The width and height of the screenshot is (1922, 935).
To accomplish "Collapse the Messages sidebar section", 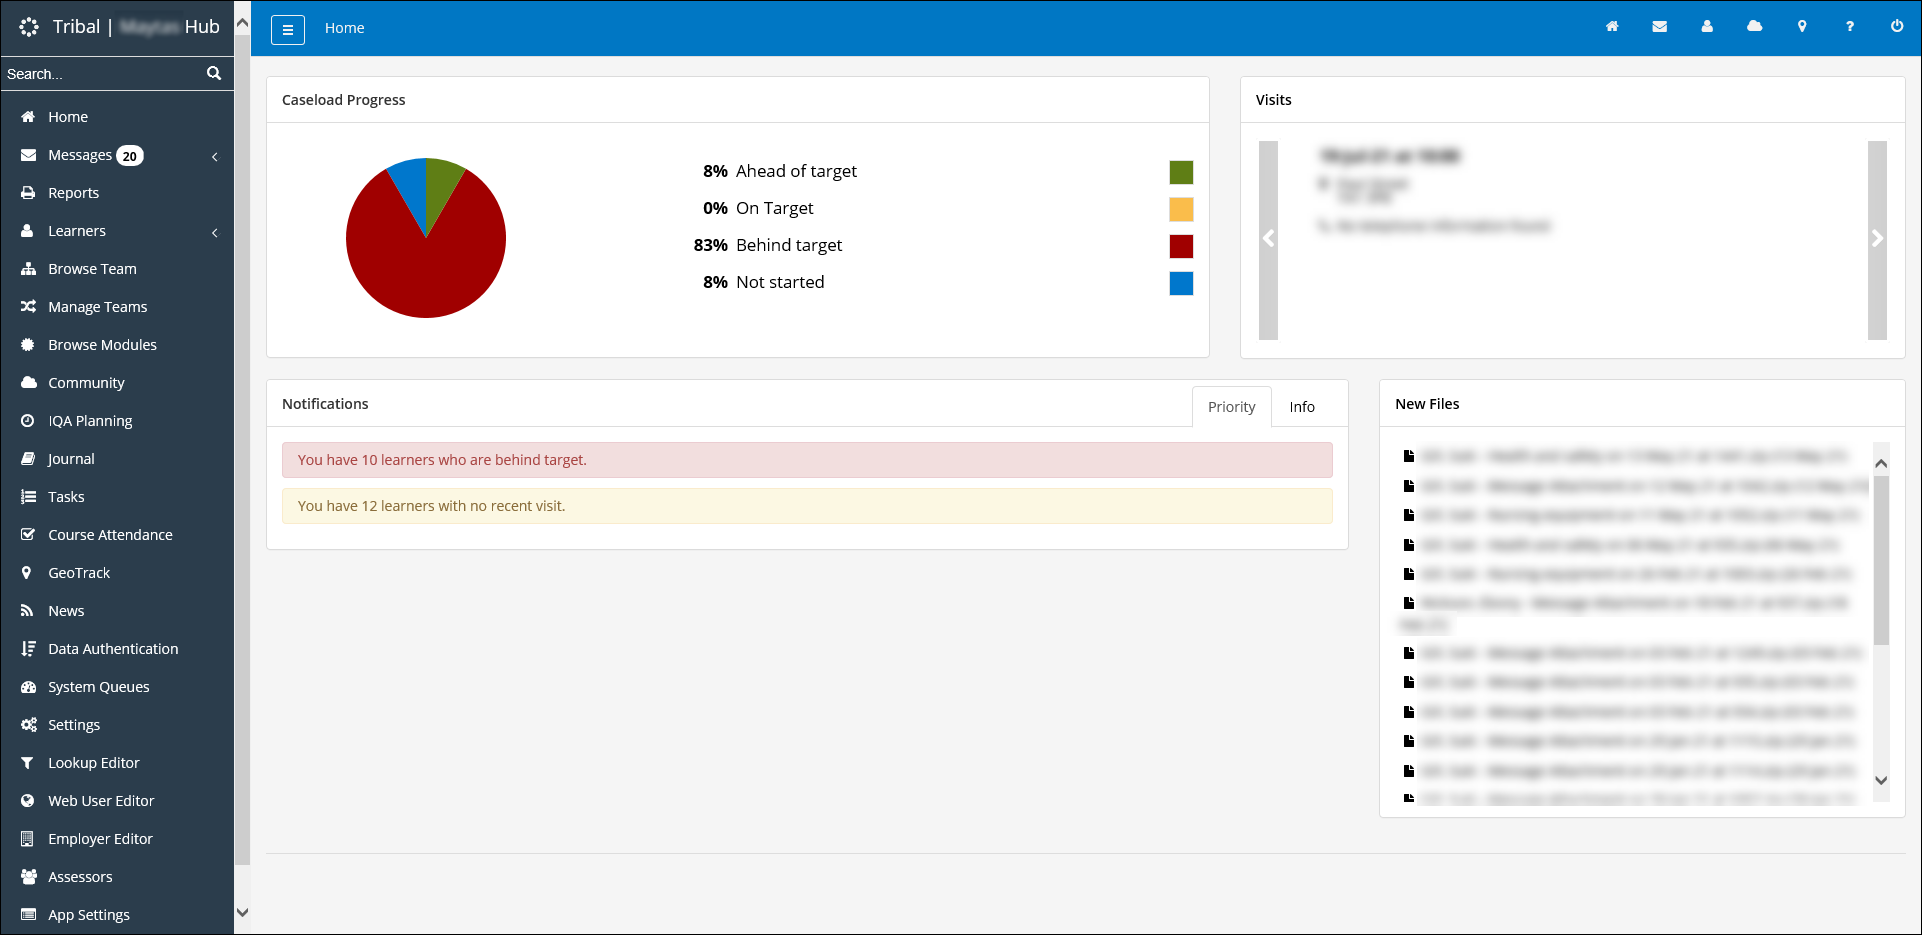I will click(214, 156).
